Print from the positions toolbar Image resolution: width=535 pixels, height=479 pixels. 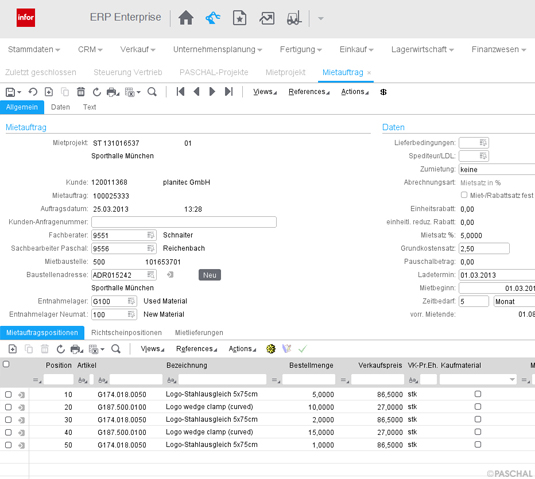click(x=76, y=349)
